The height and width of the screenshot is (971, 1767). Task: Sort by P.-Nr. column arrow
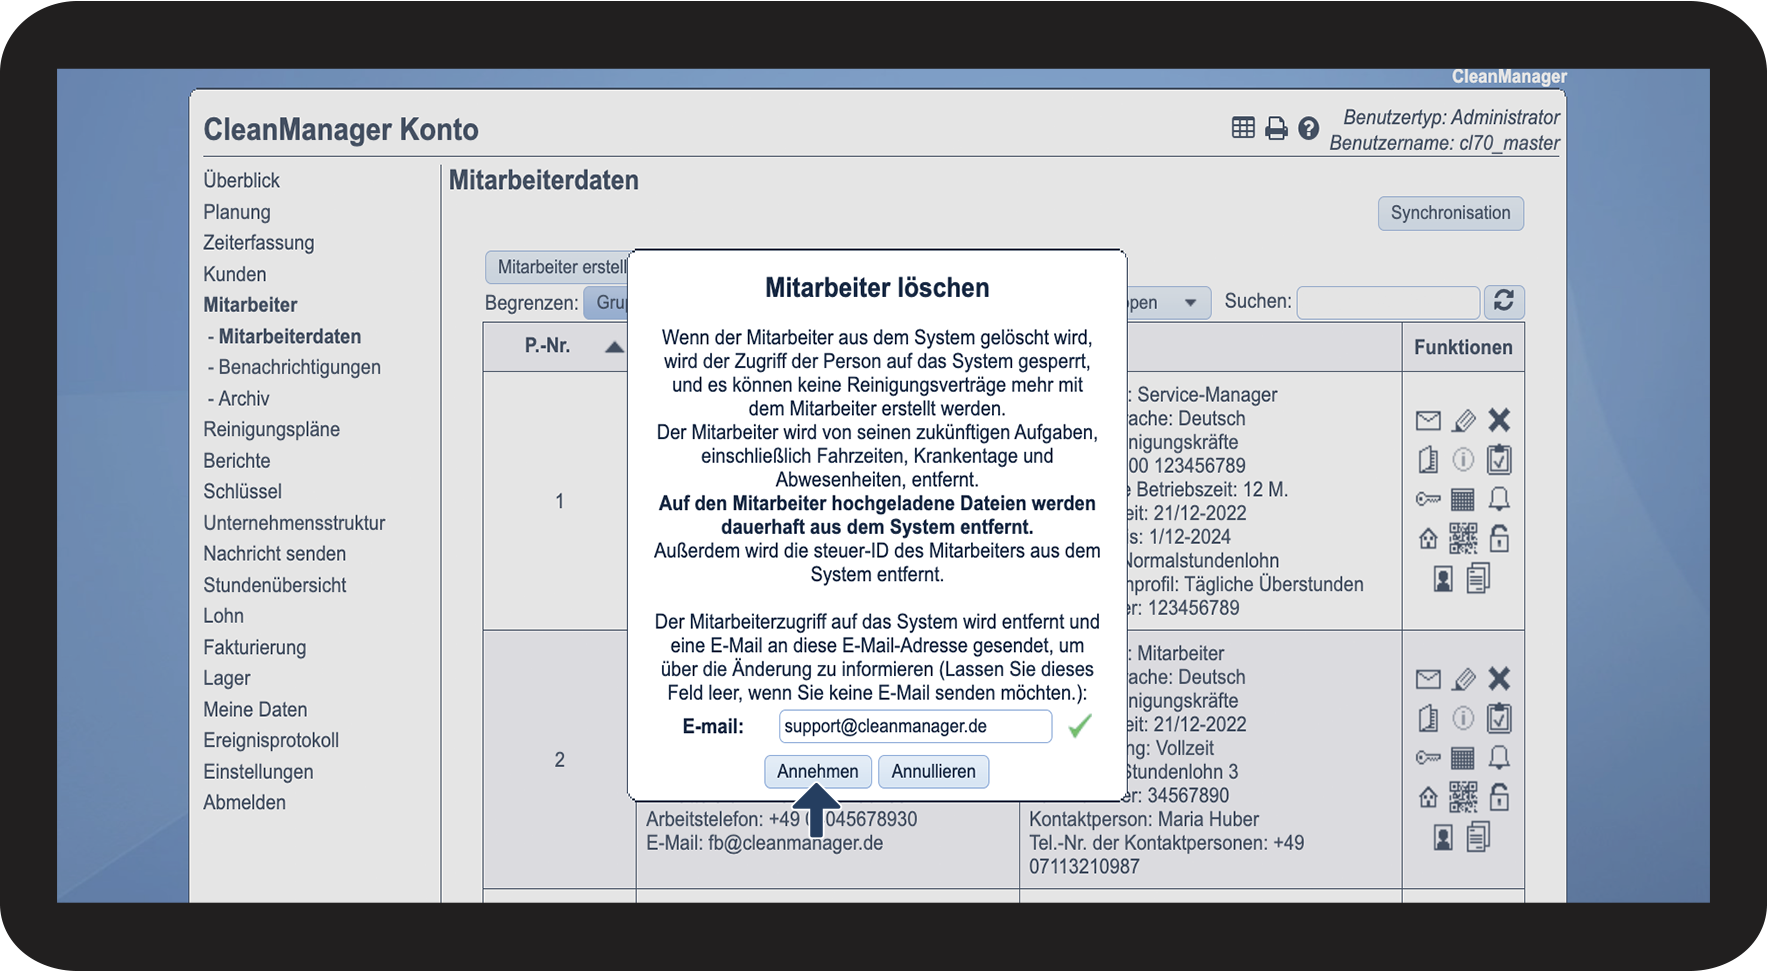click(x=613, y=347)
